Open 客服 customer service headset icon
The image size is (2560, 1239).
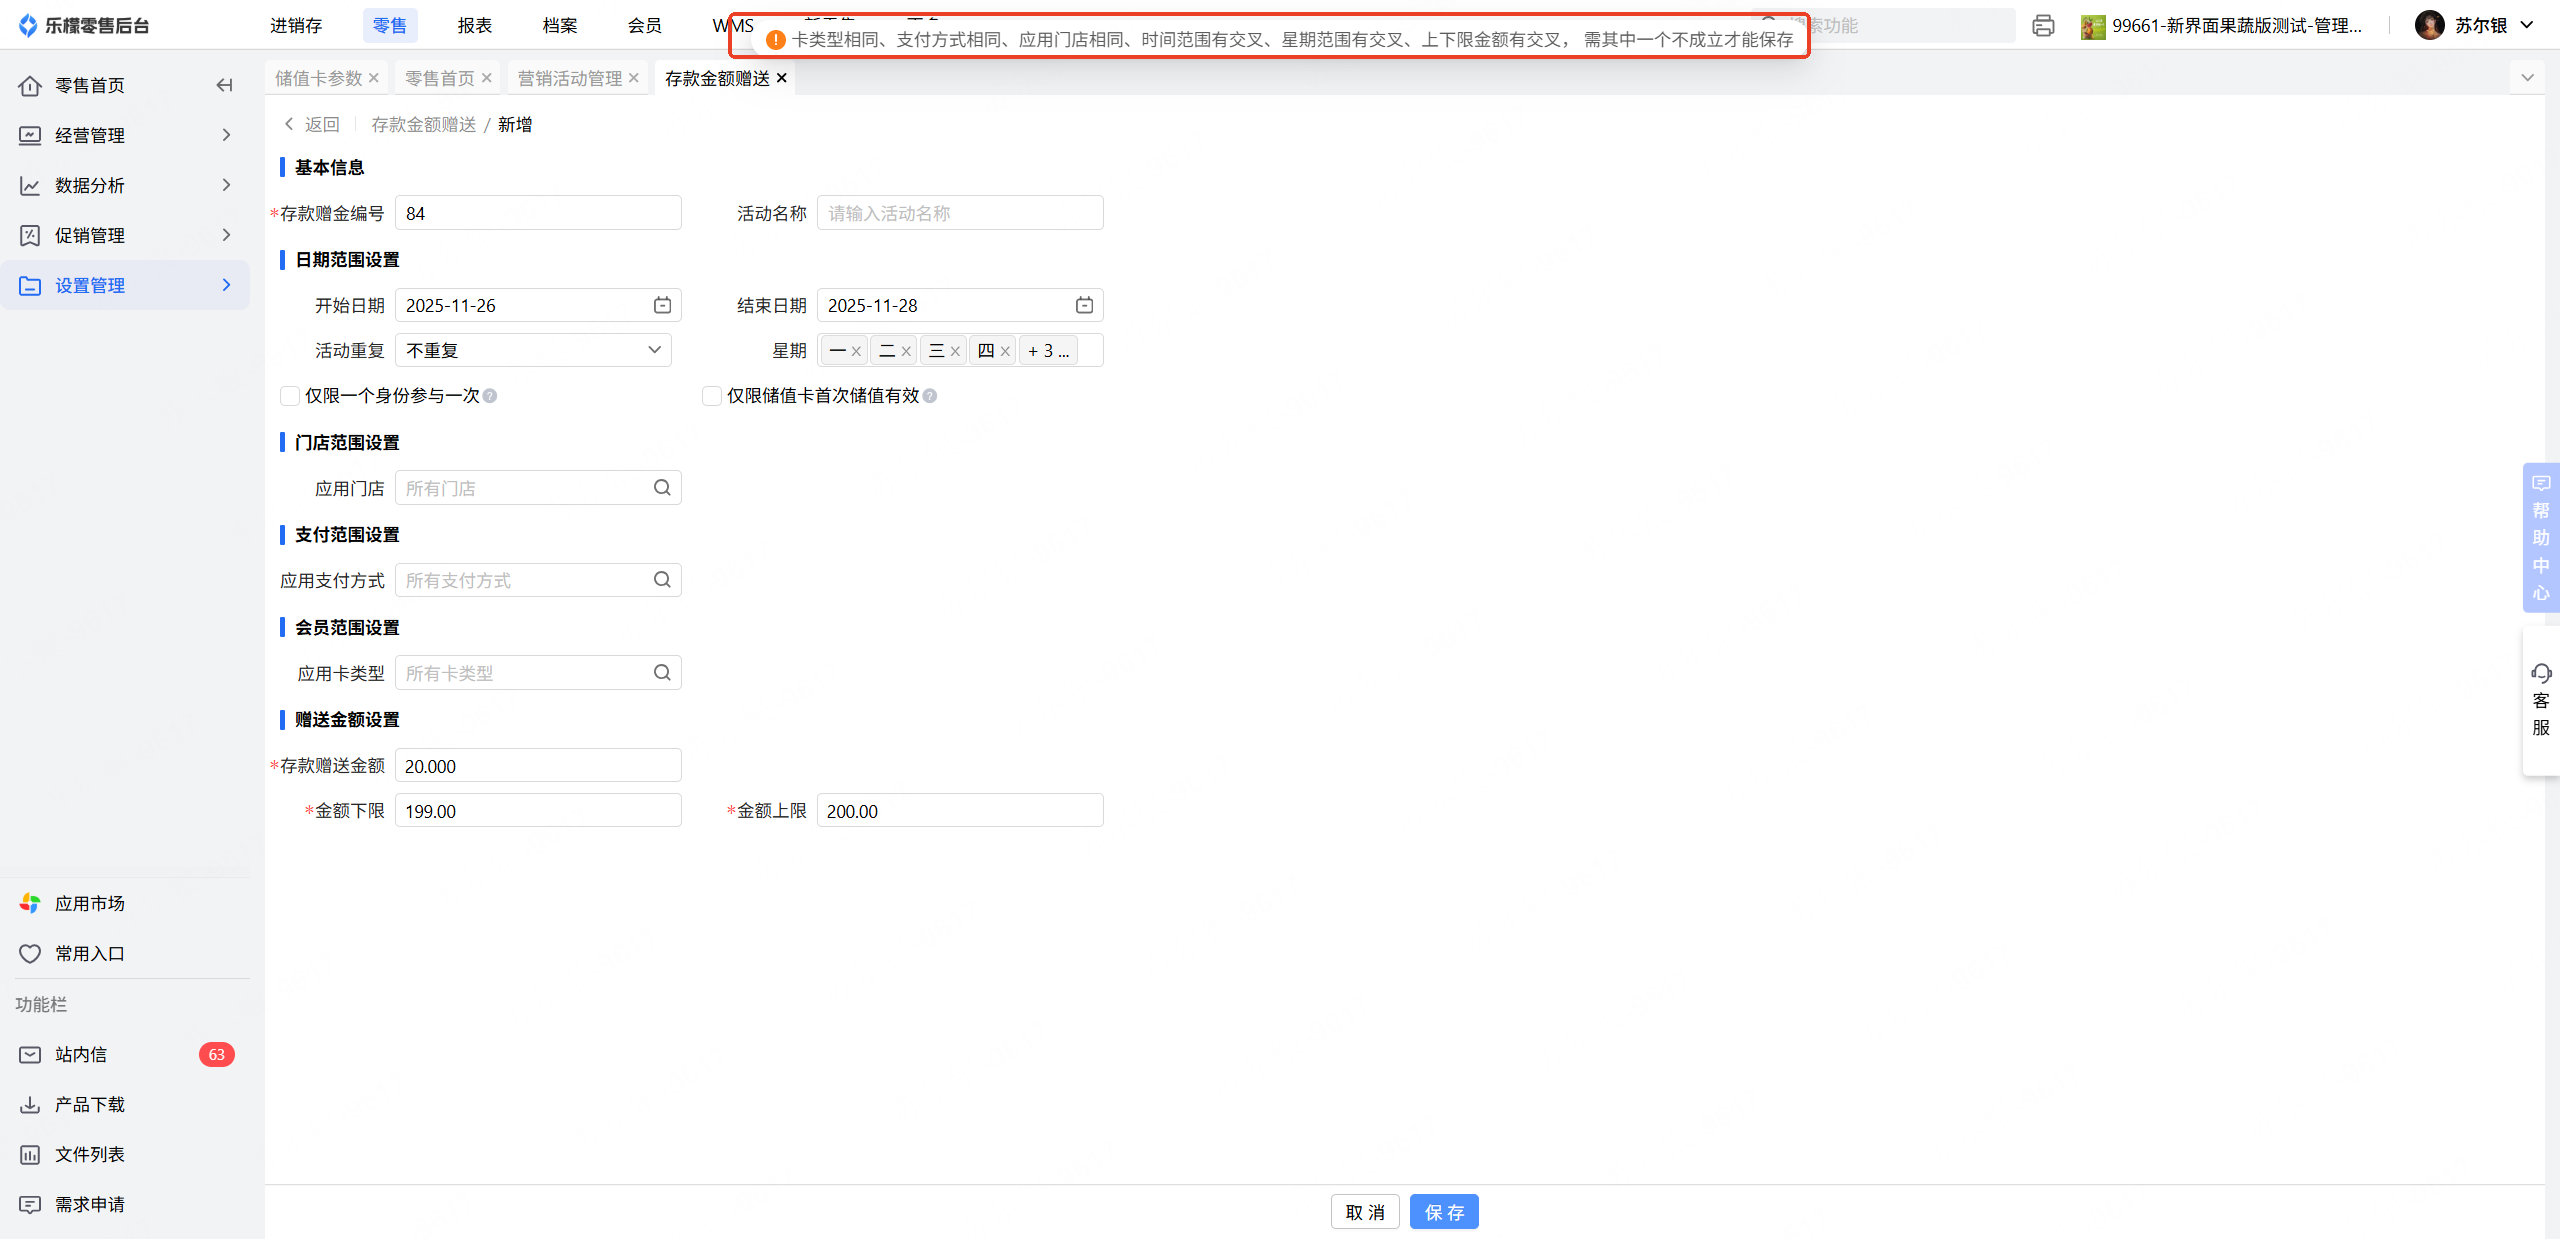(x=2541, y=673)
